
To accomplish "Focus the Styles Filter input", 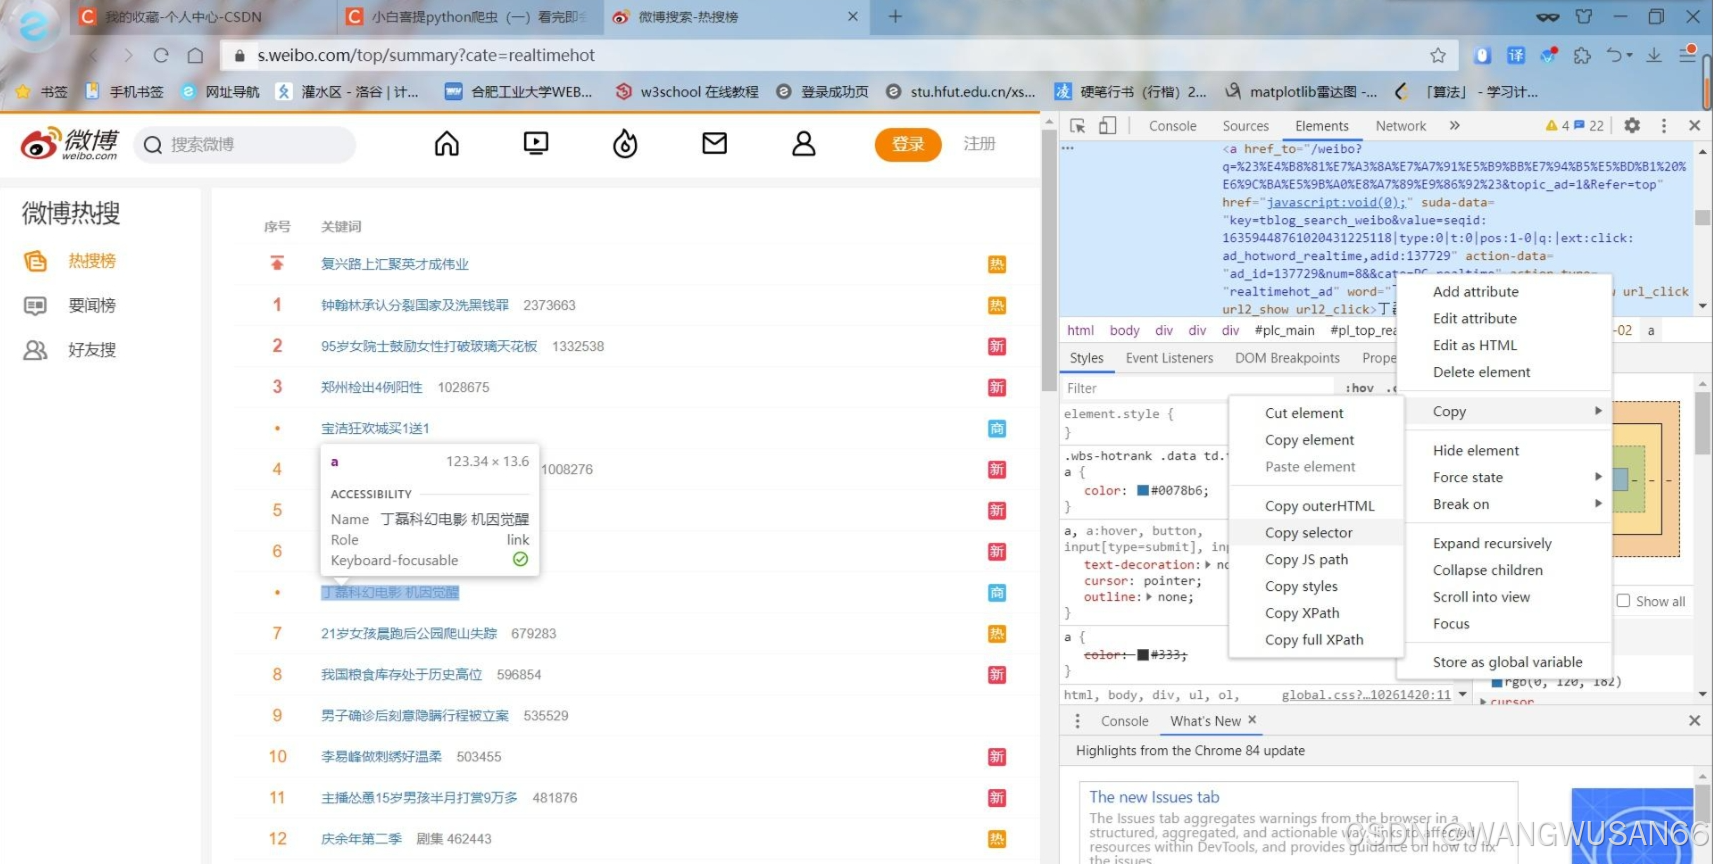I will 1198,388.
